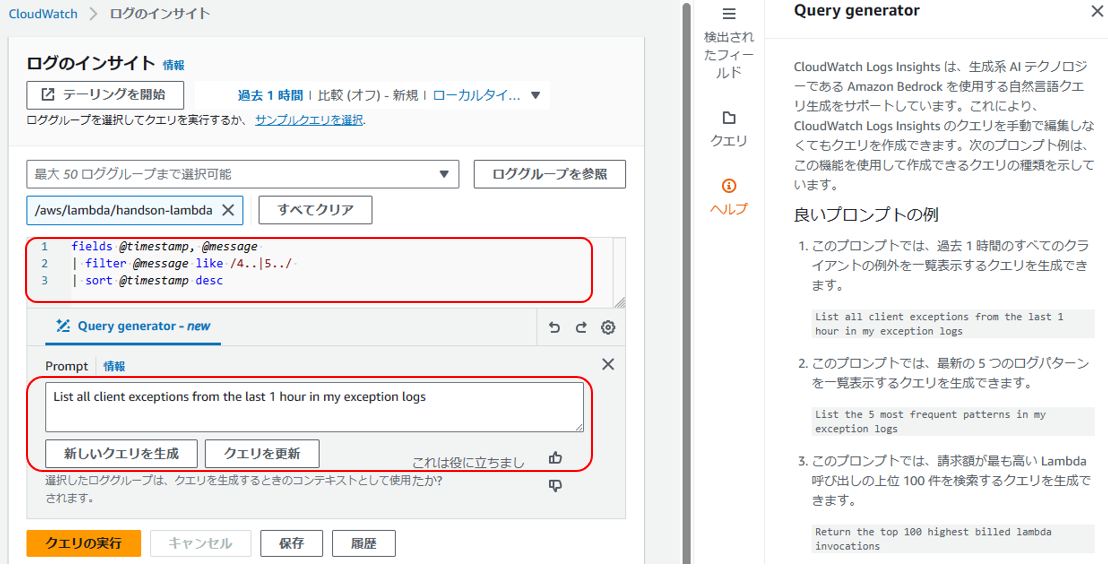Click example prompt 'List all client exceptions' code
Image resolution: width=1108 pixels, height=568 pixels.
952,324
